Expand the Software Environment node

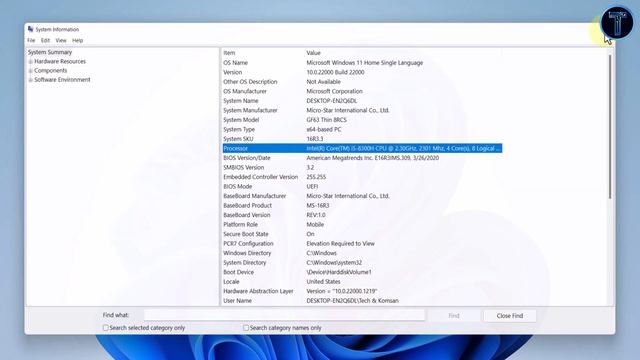[31, 80]
